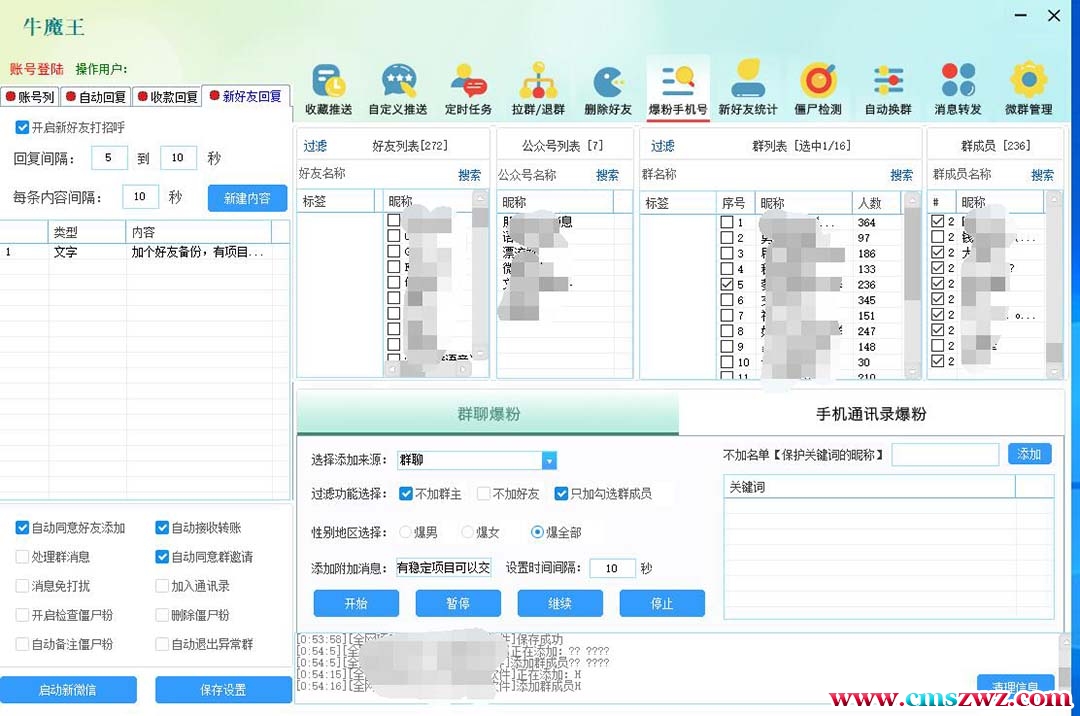Click 搜索 in the 群成员 panel
This screenshot has width=1080, height=716.
pos(1042,175)
